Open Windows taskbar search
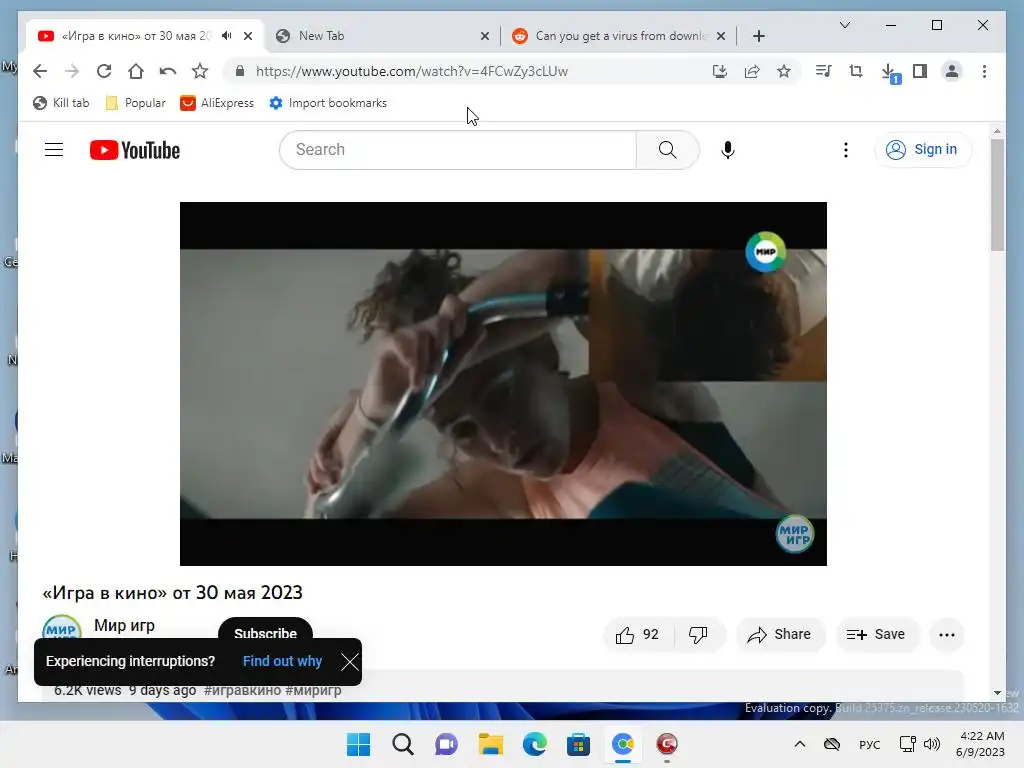1024x768 pixels. 402,744
